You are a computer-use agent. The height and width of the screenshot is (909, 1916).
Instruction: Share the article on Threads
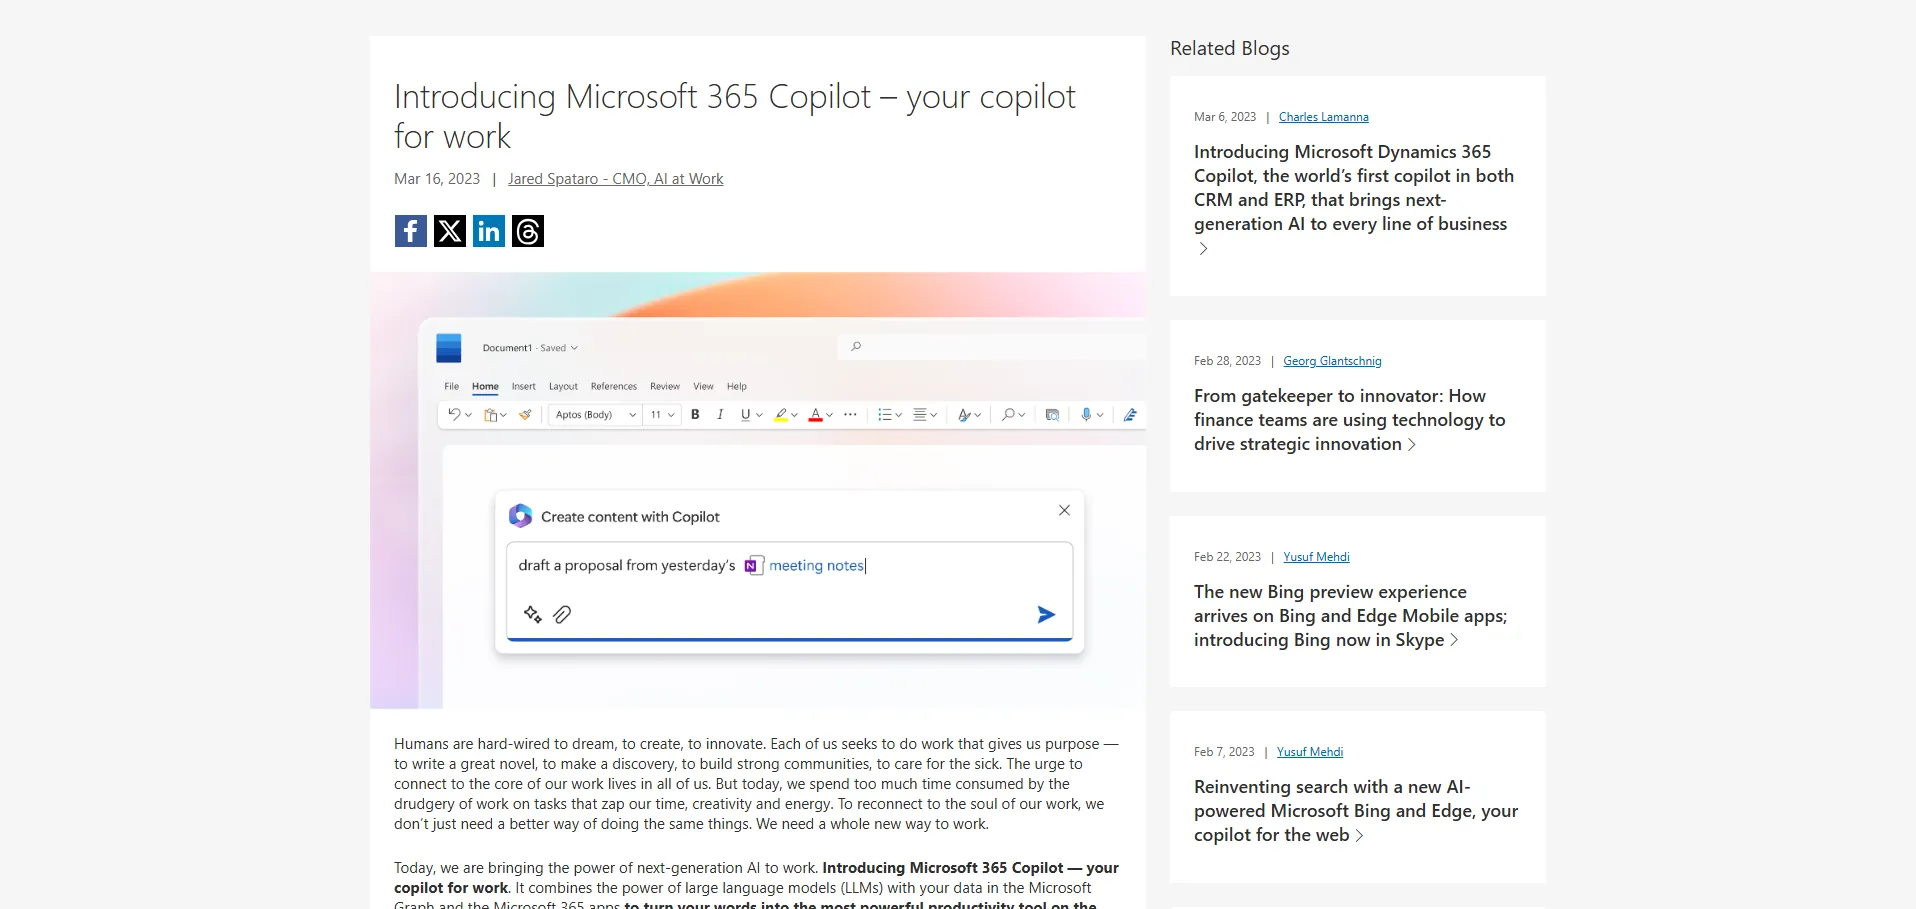tap(528, 231)
